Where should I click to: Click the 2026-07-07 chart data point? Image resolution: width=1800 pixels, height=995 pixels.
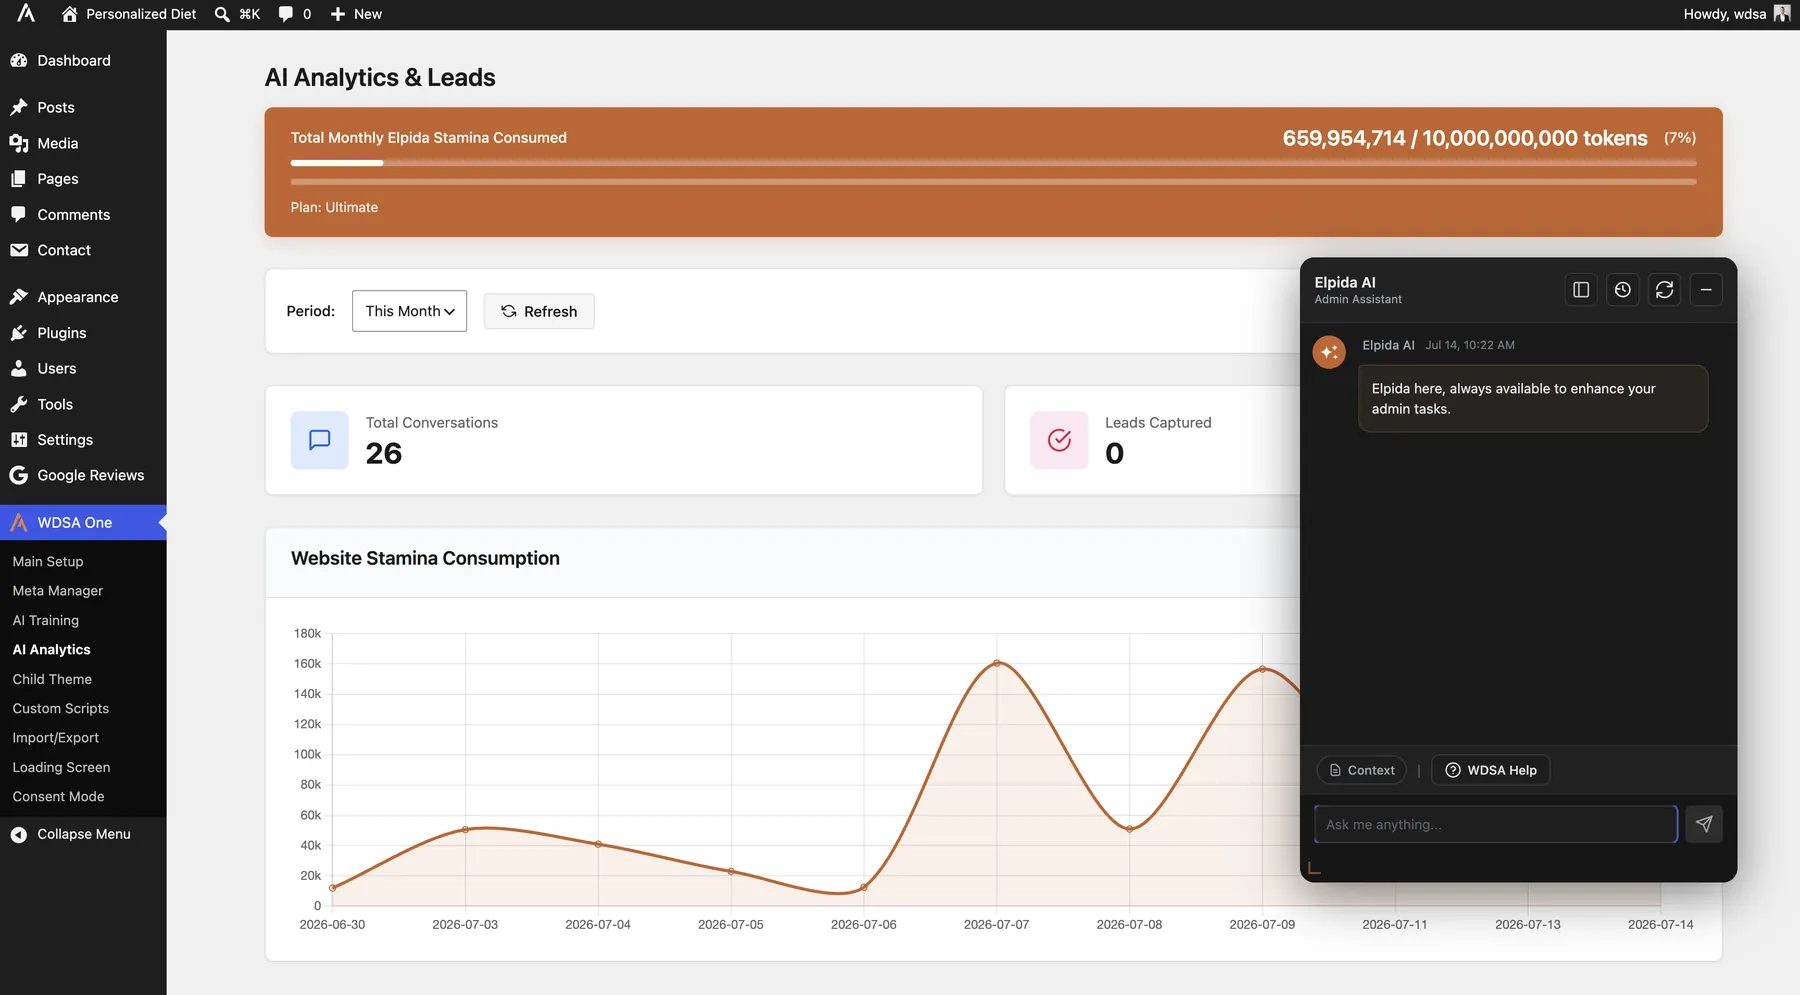pyautogui.click(x=996, y=663)
